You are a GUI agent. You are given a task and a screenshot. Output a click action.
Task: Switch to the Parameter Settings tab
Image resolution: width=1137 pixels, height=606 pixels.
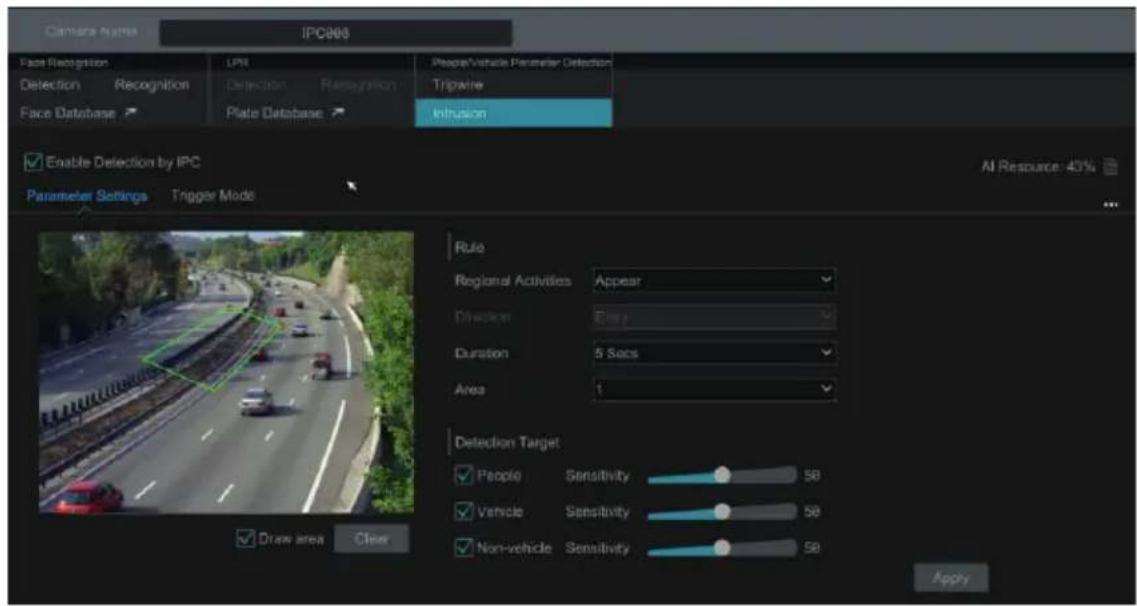click(87, 196)
